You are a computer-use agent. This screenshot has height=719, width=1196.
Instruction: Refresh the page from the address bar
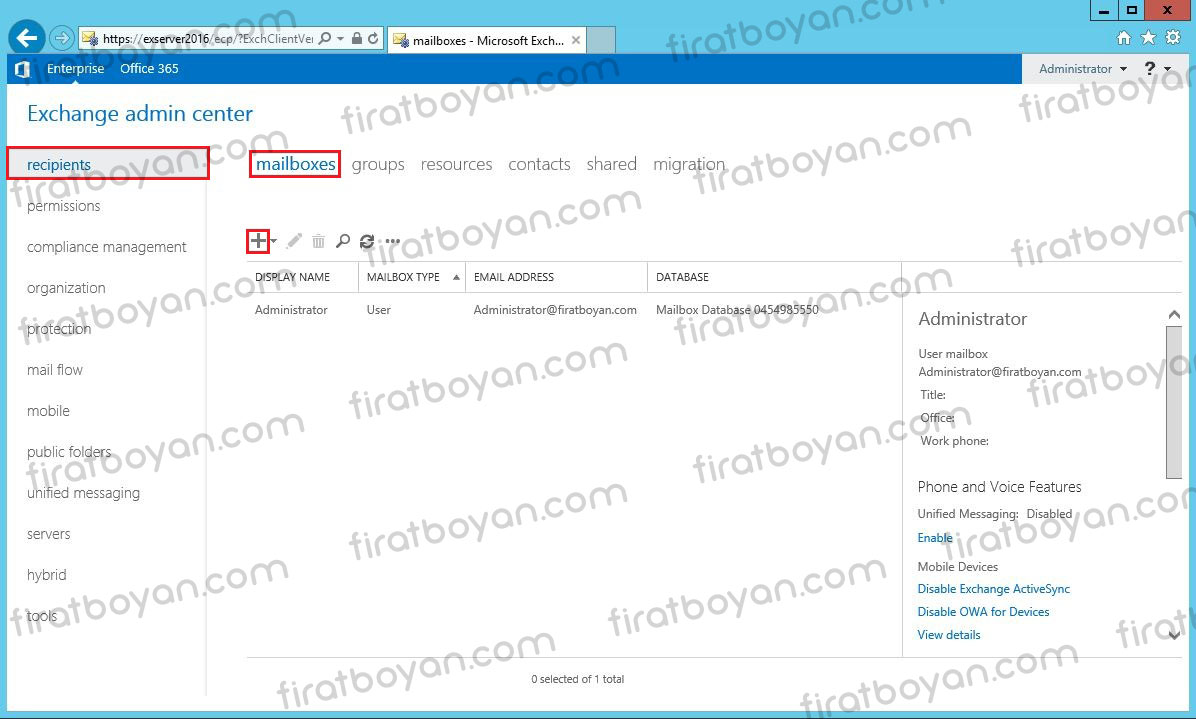tap(373, 38)
